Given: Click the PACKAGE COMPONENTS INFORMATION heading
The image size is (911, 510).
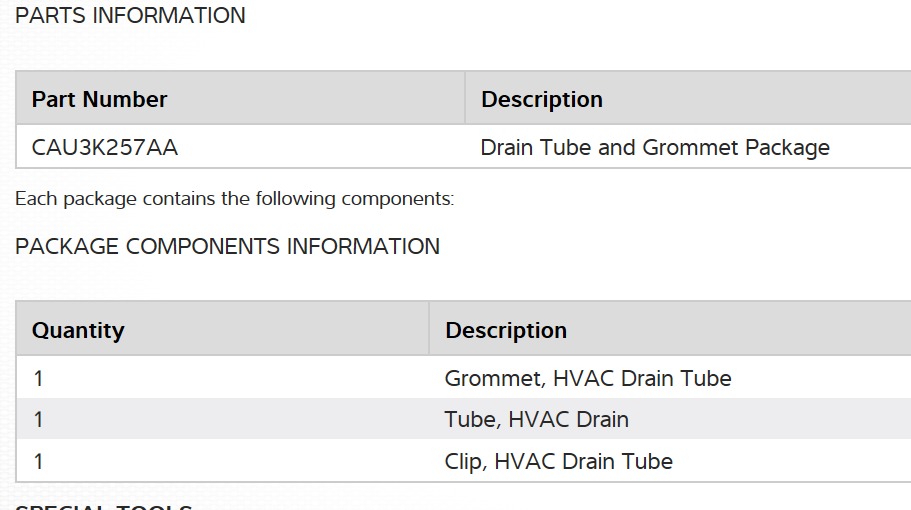Looking at the screenshot, I should pyautogui.click(x=227, y=246).
